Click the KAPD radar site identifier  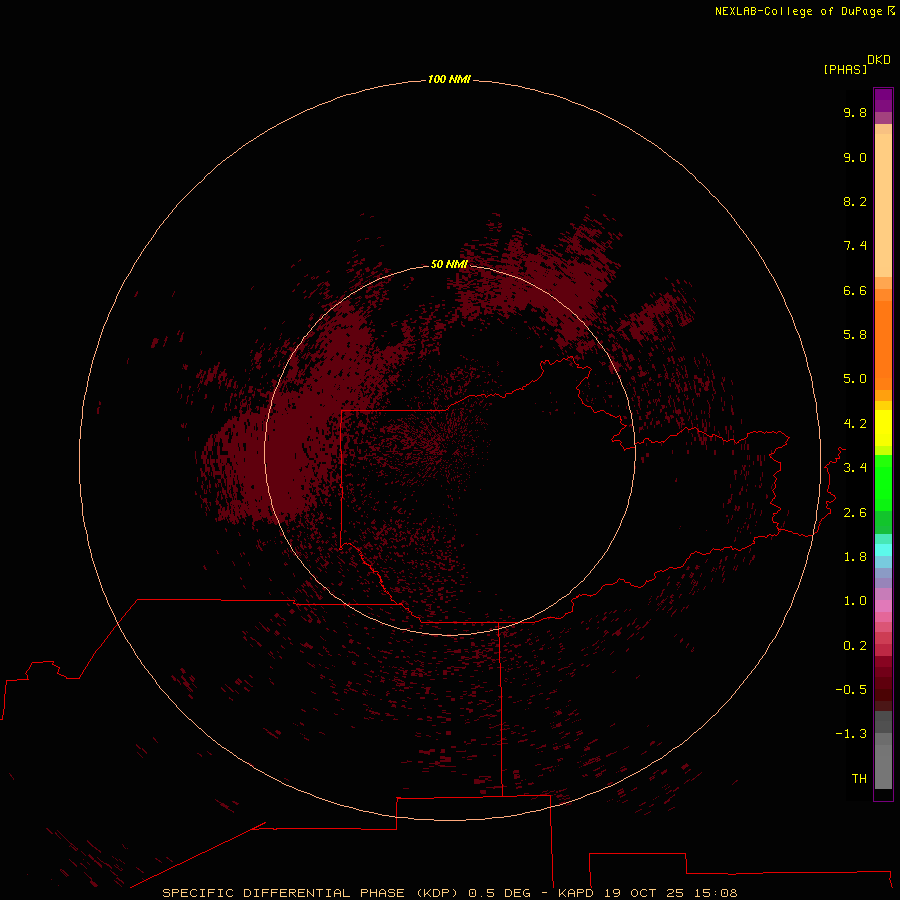[576, 893]
